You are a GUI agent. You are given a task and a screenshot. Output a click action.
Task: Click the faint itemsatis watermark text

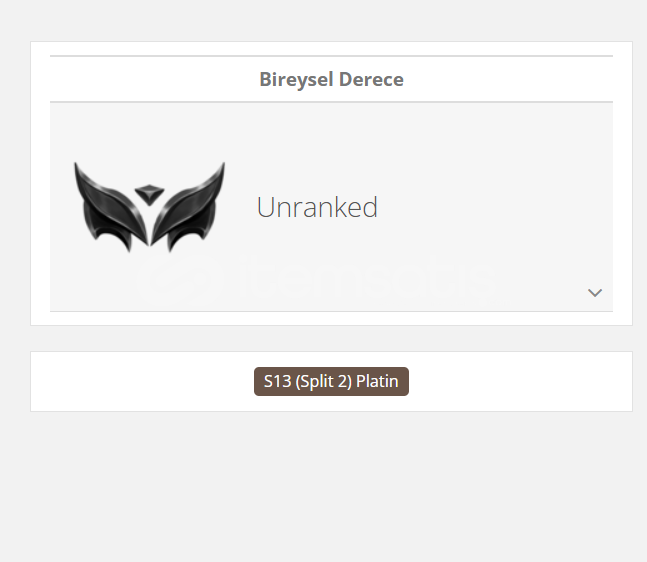click(367, 277)
